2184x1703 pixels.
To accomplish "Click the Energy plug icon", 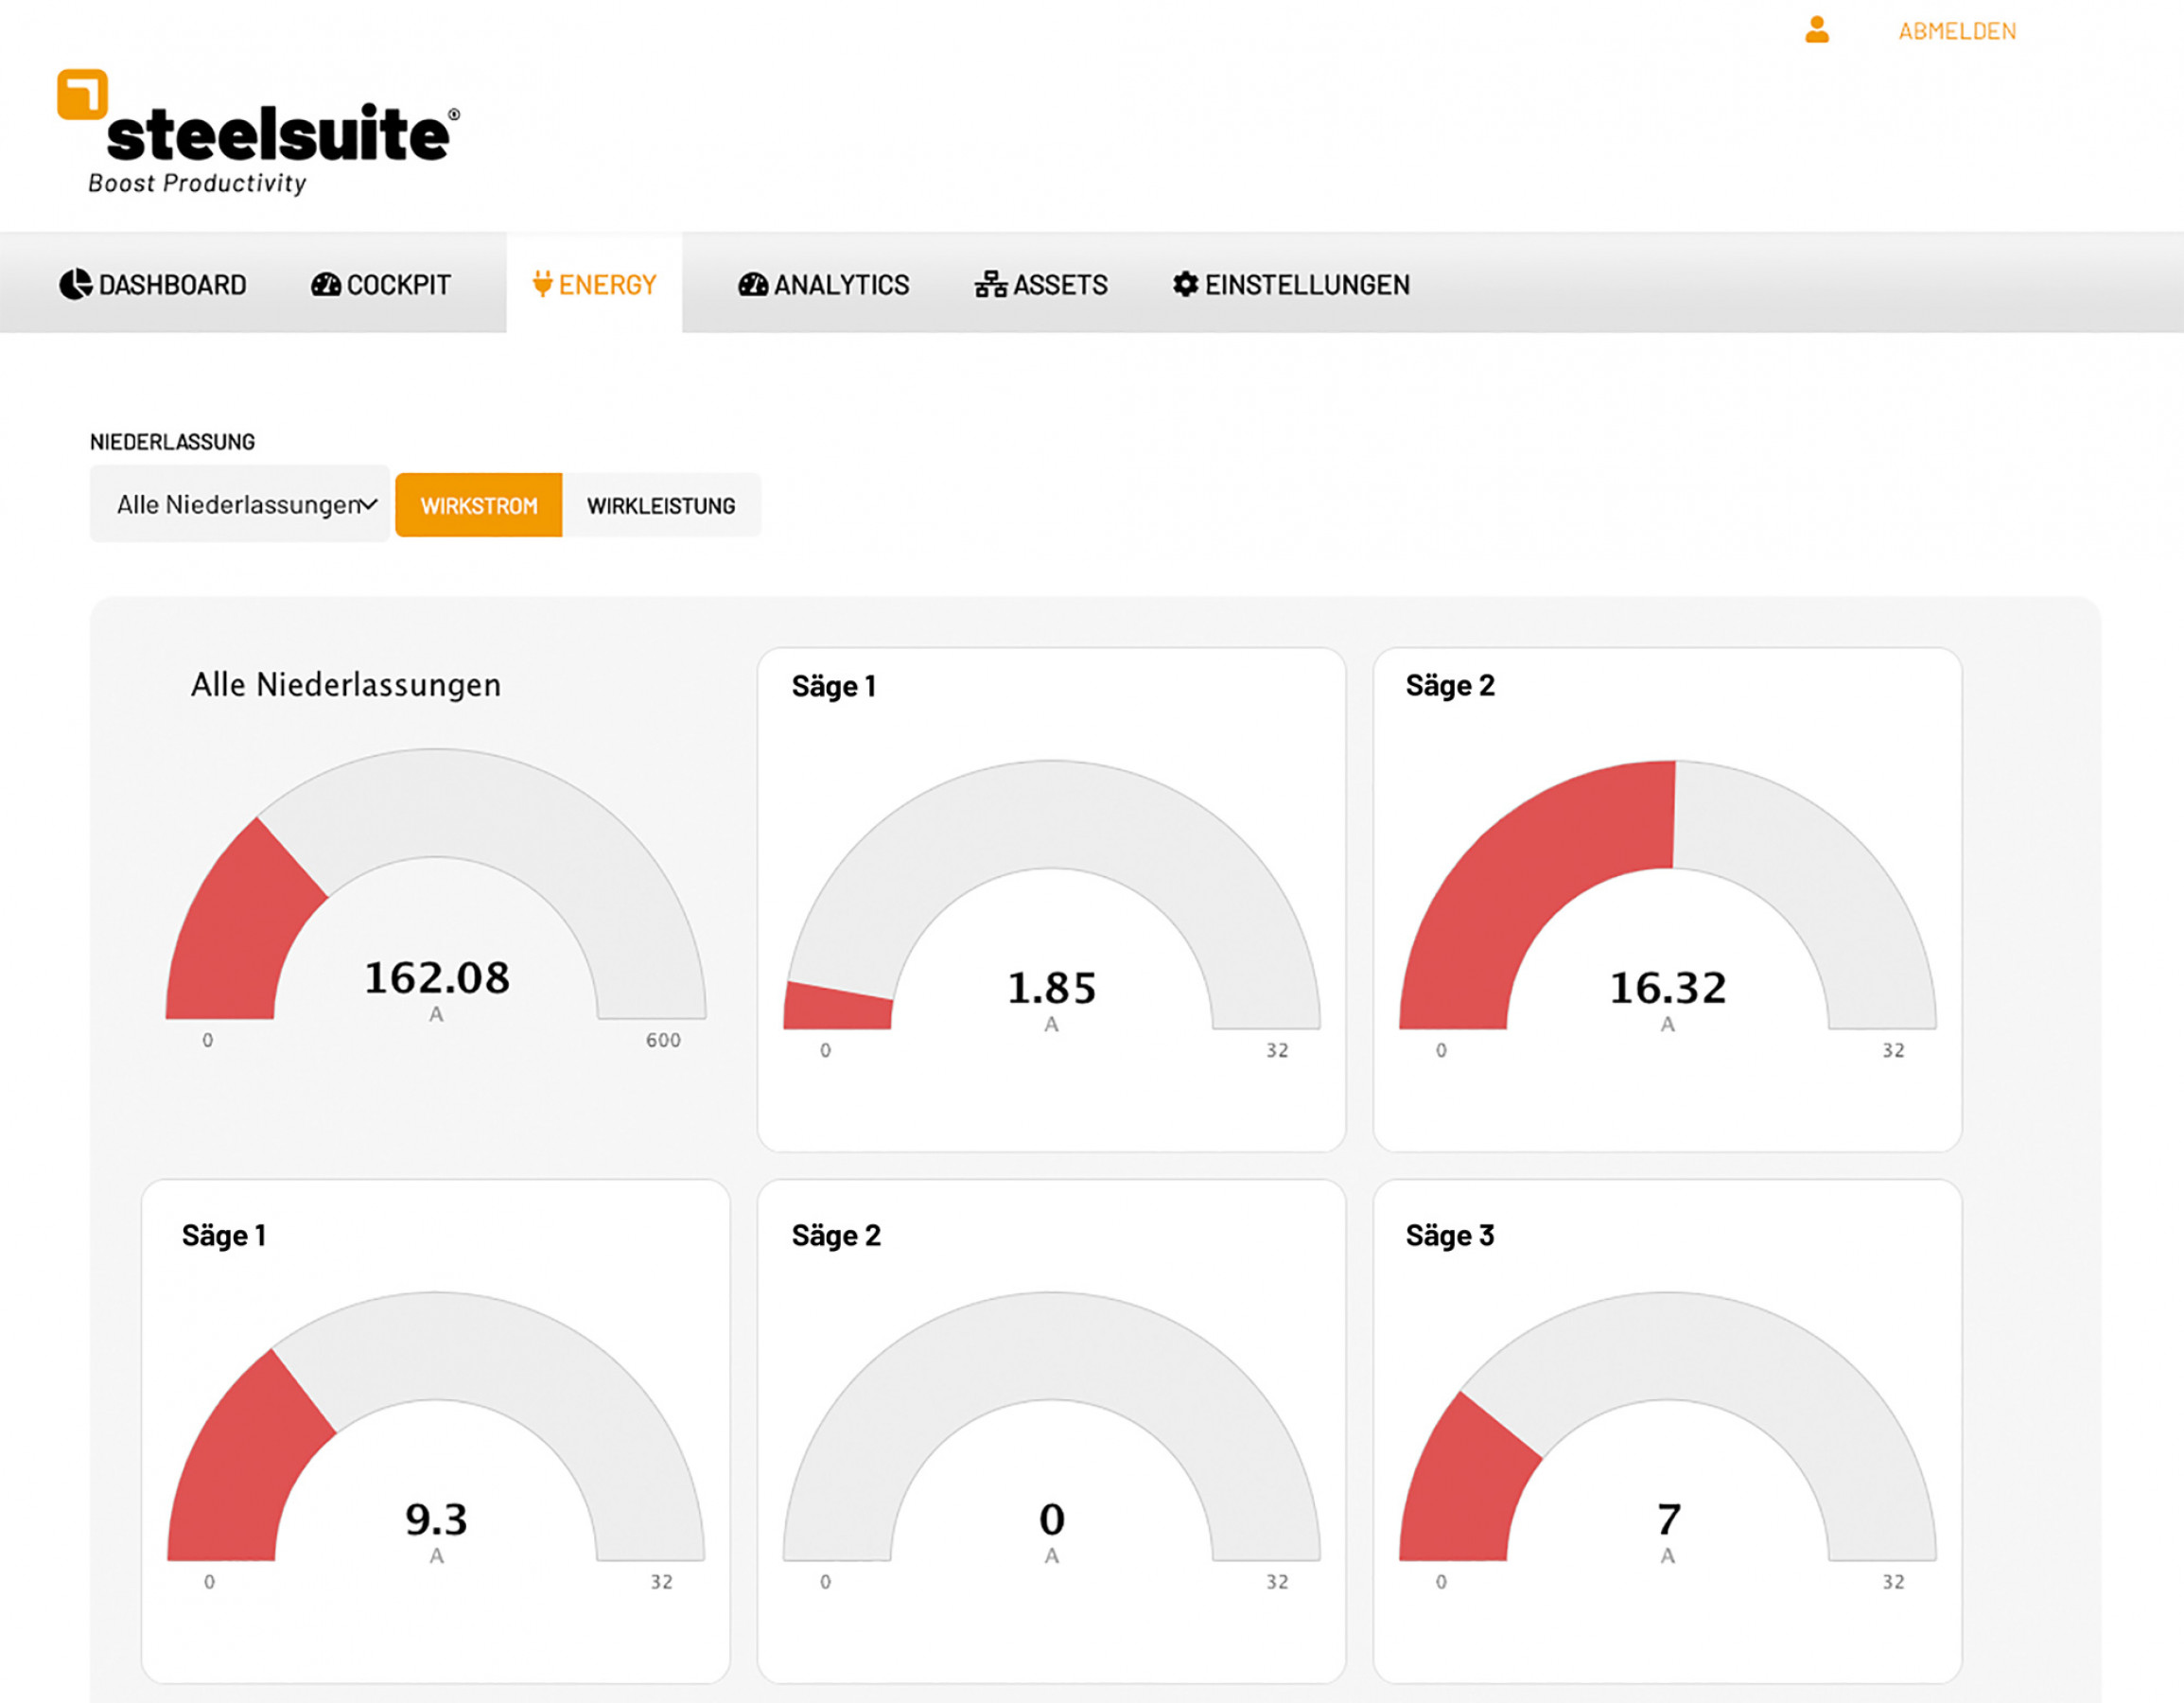I will [542, 284].
